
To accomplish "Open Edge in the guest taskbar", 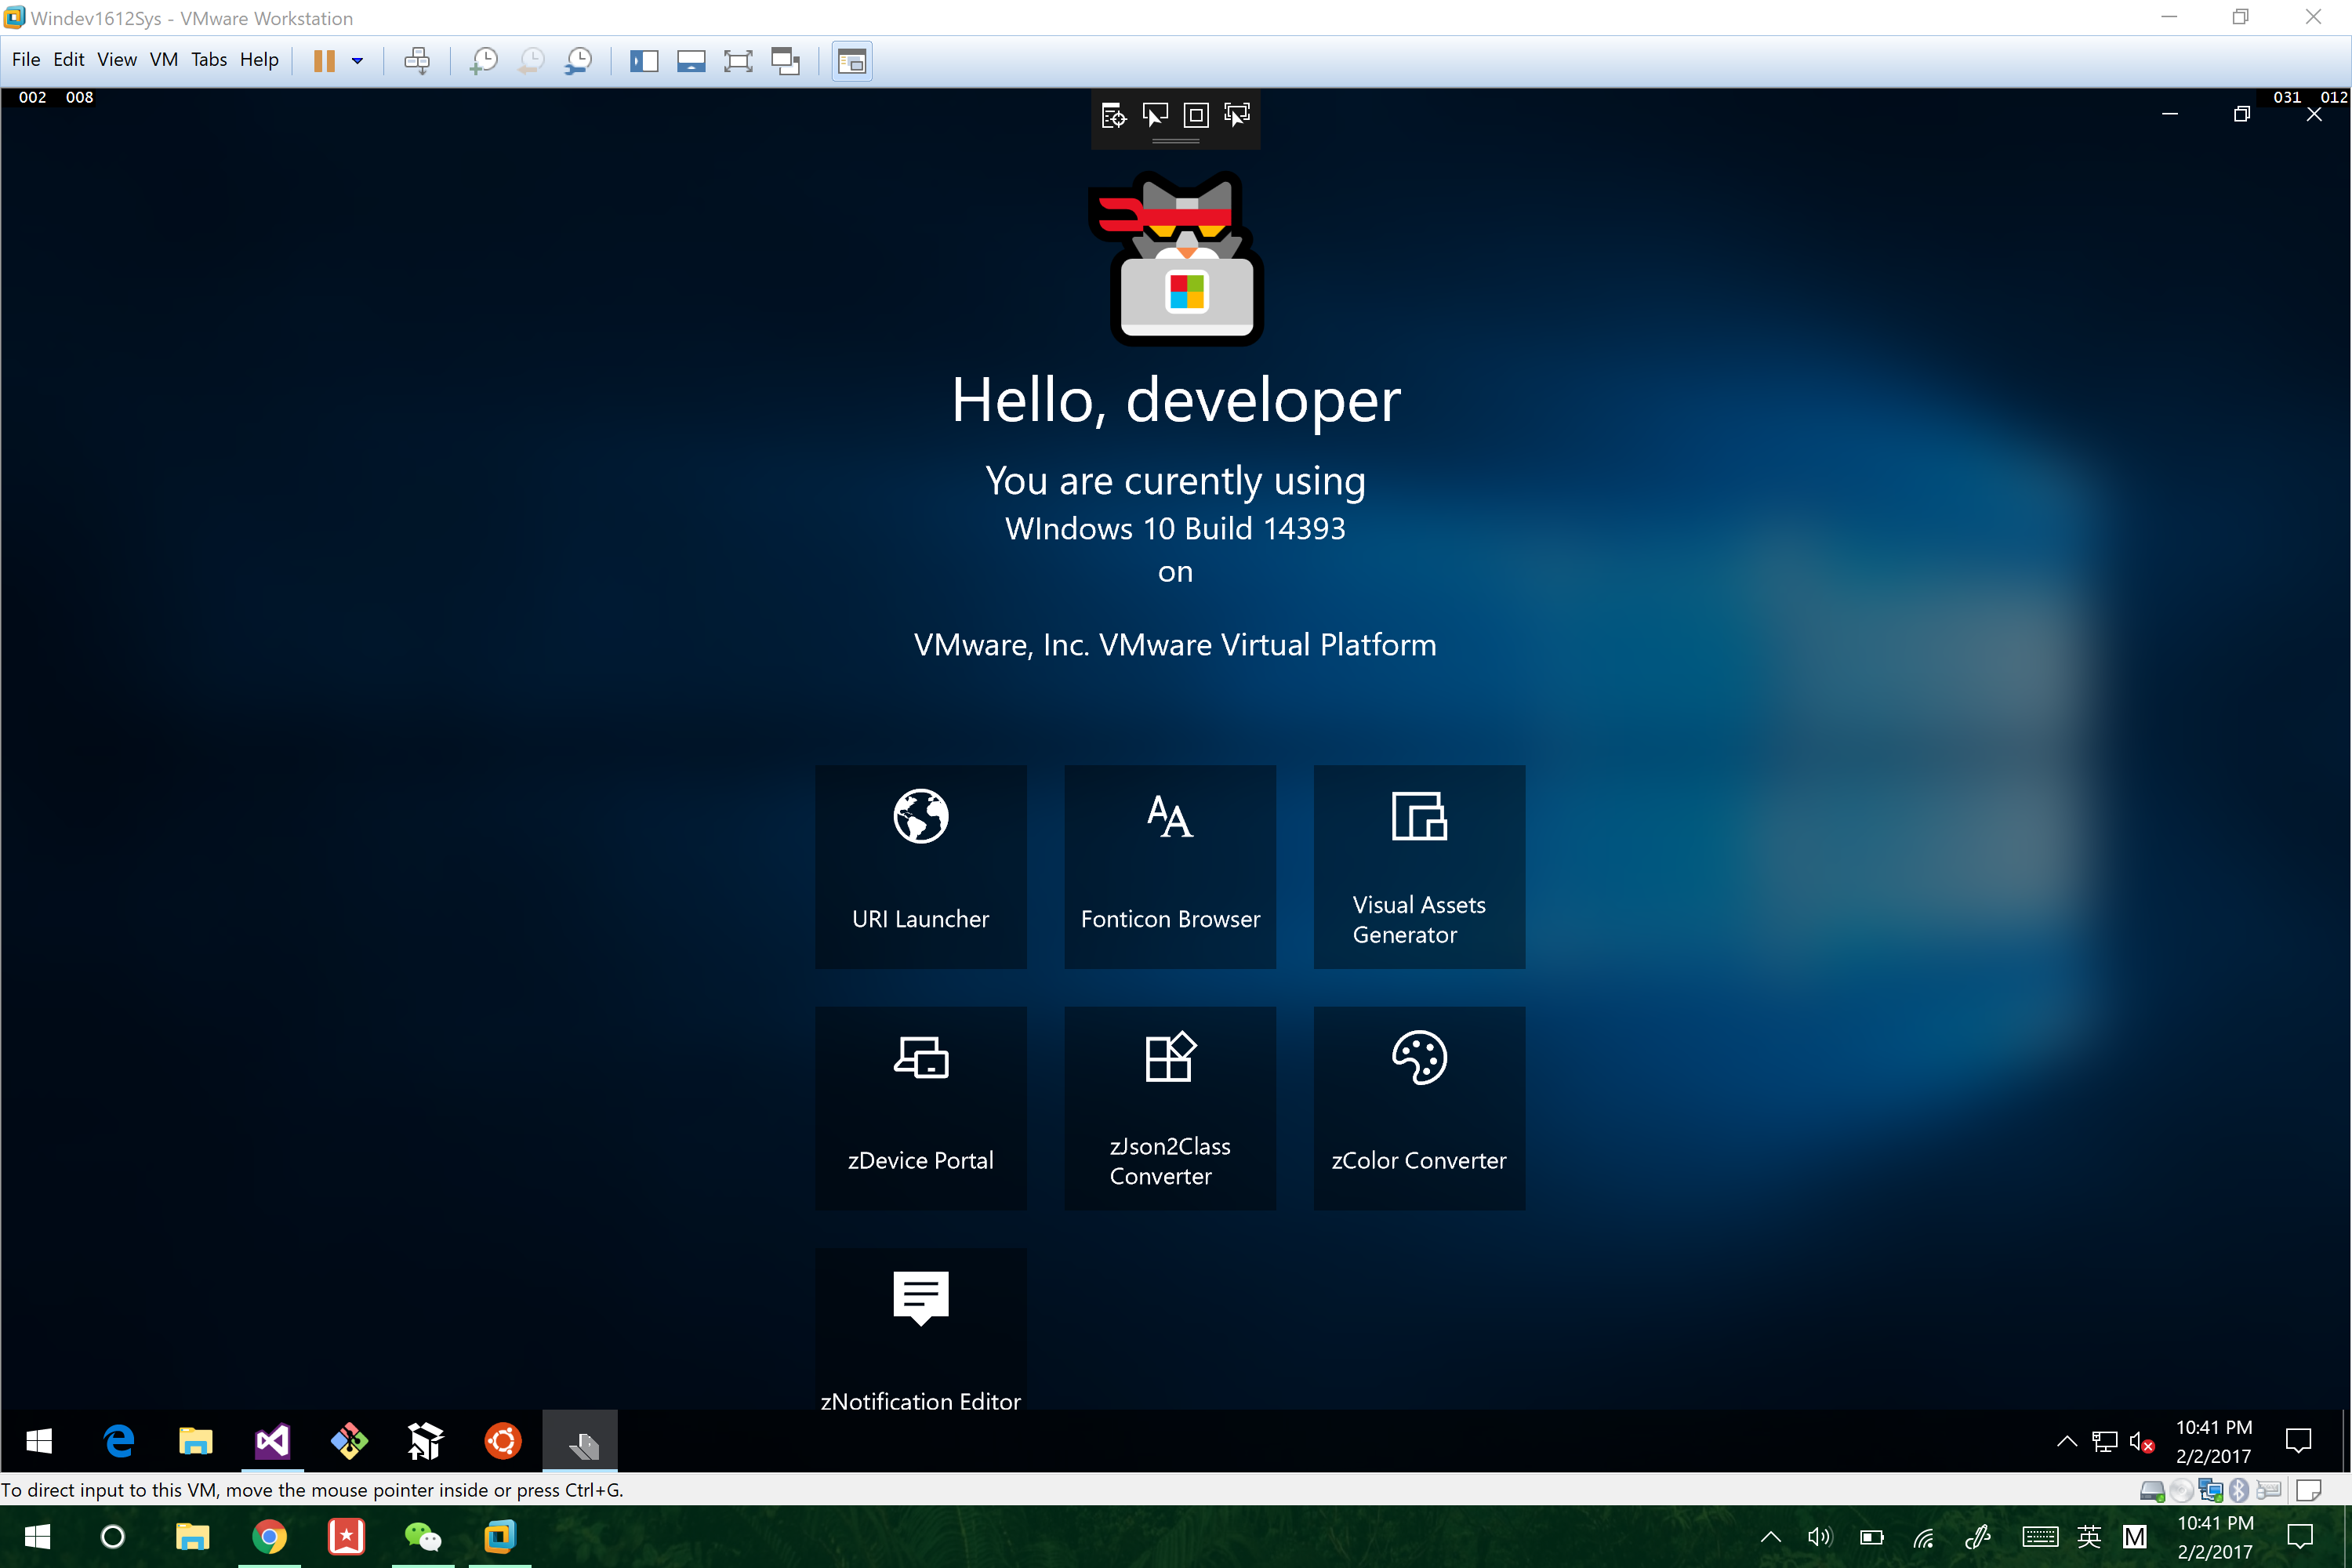I will [119, 1441].
